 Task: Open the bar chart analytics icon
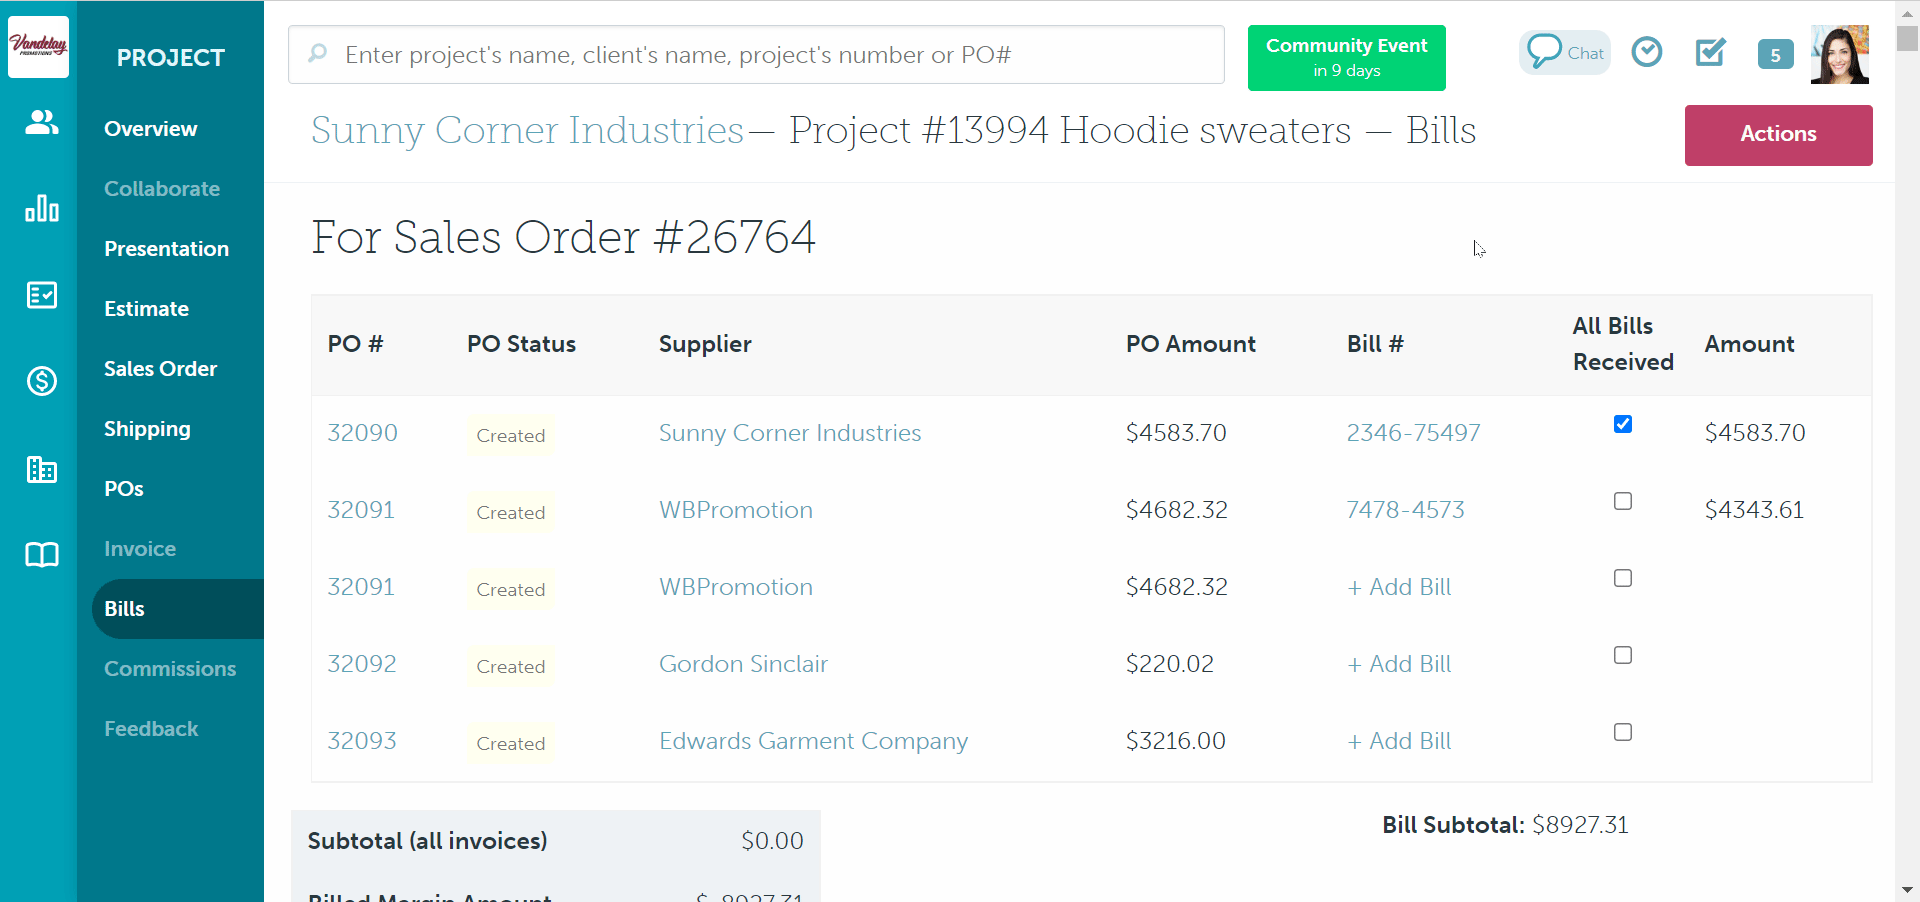[41, 208]
